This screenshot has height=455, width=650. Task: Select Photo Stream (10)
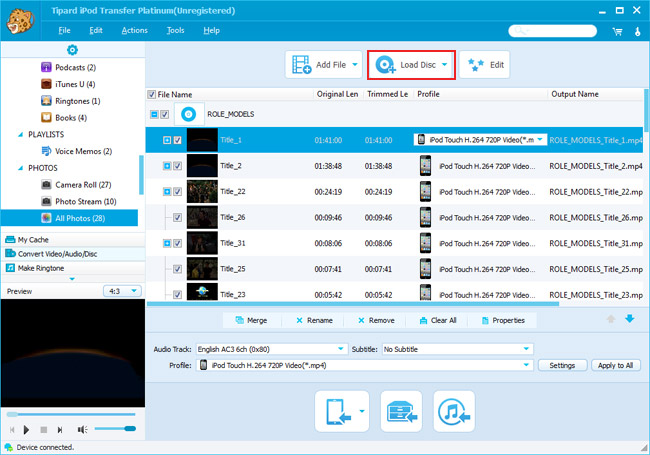(79, 201)
